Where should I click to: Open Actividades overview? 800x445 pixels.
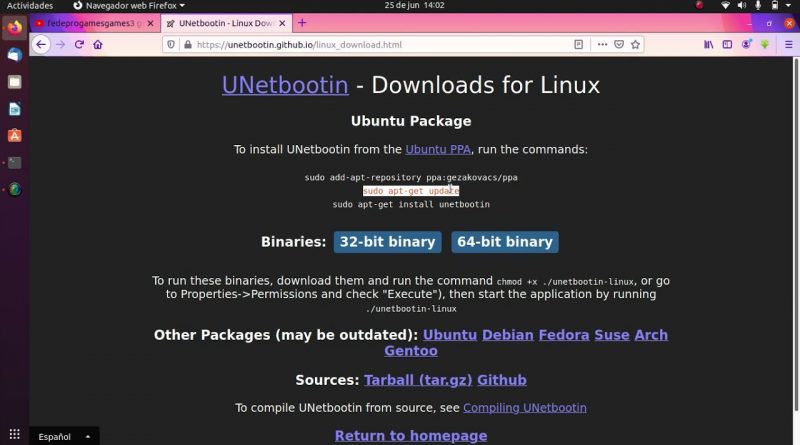[x=30, y=6]
